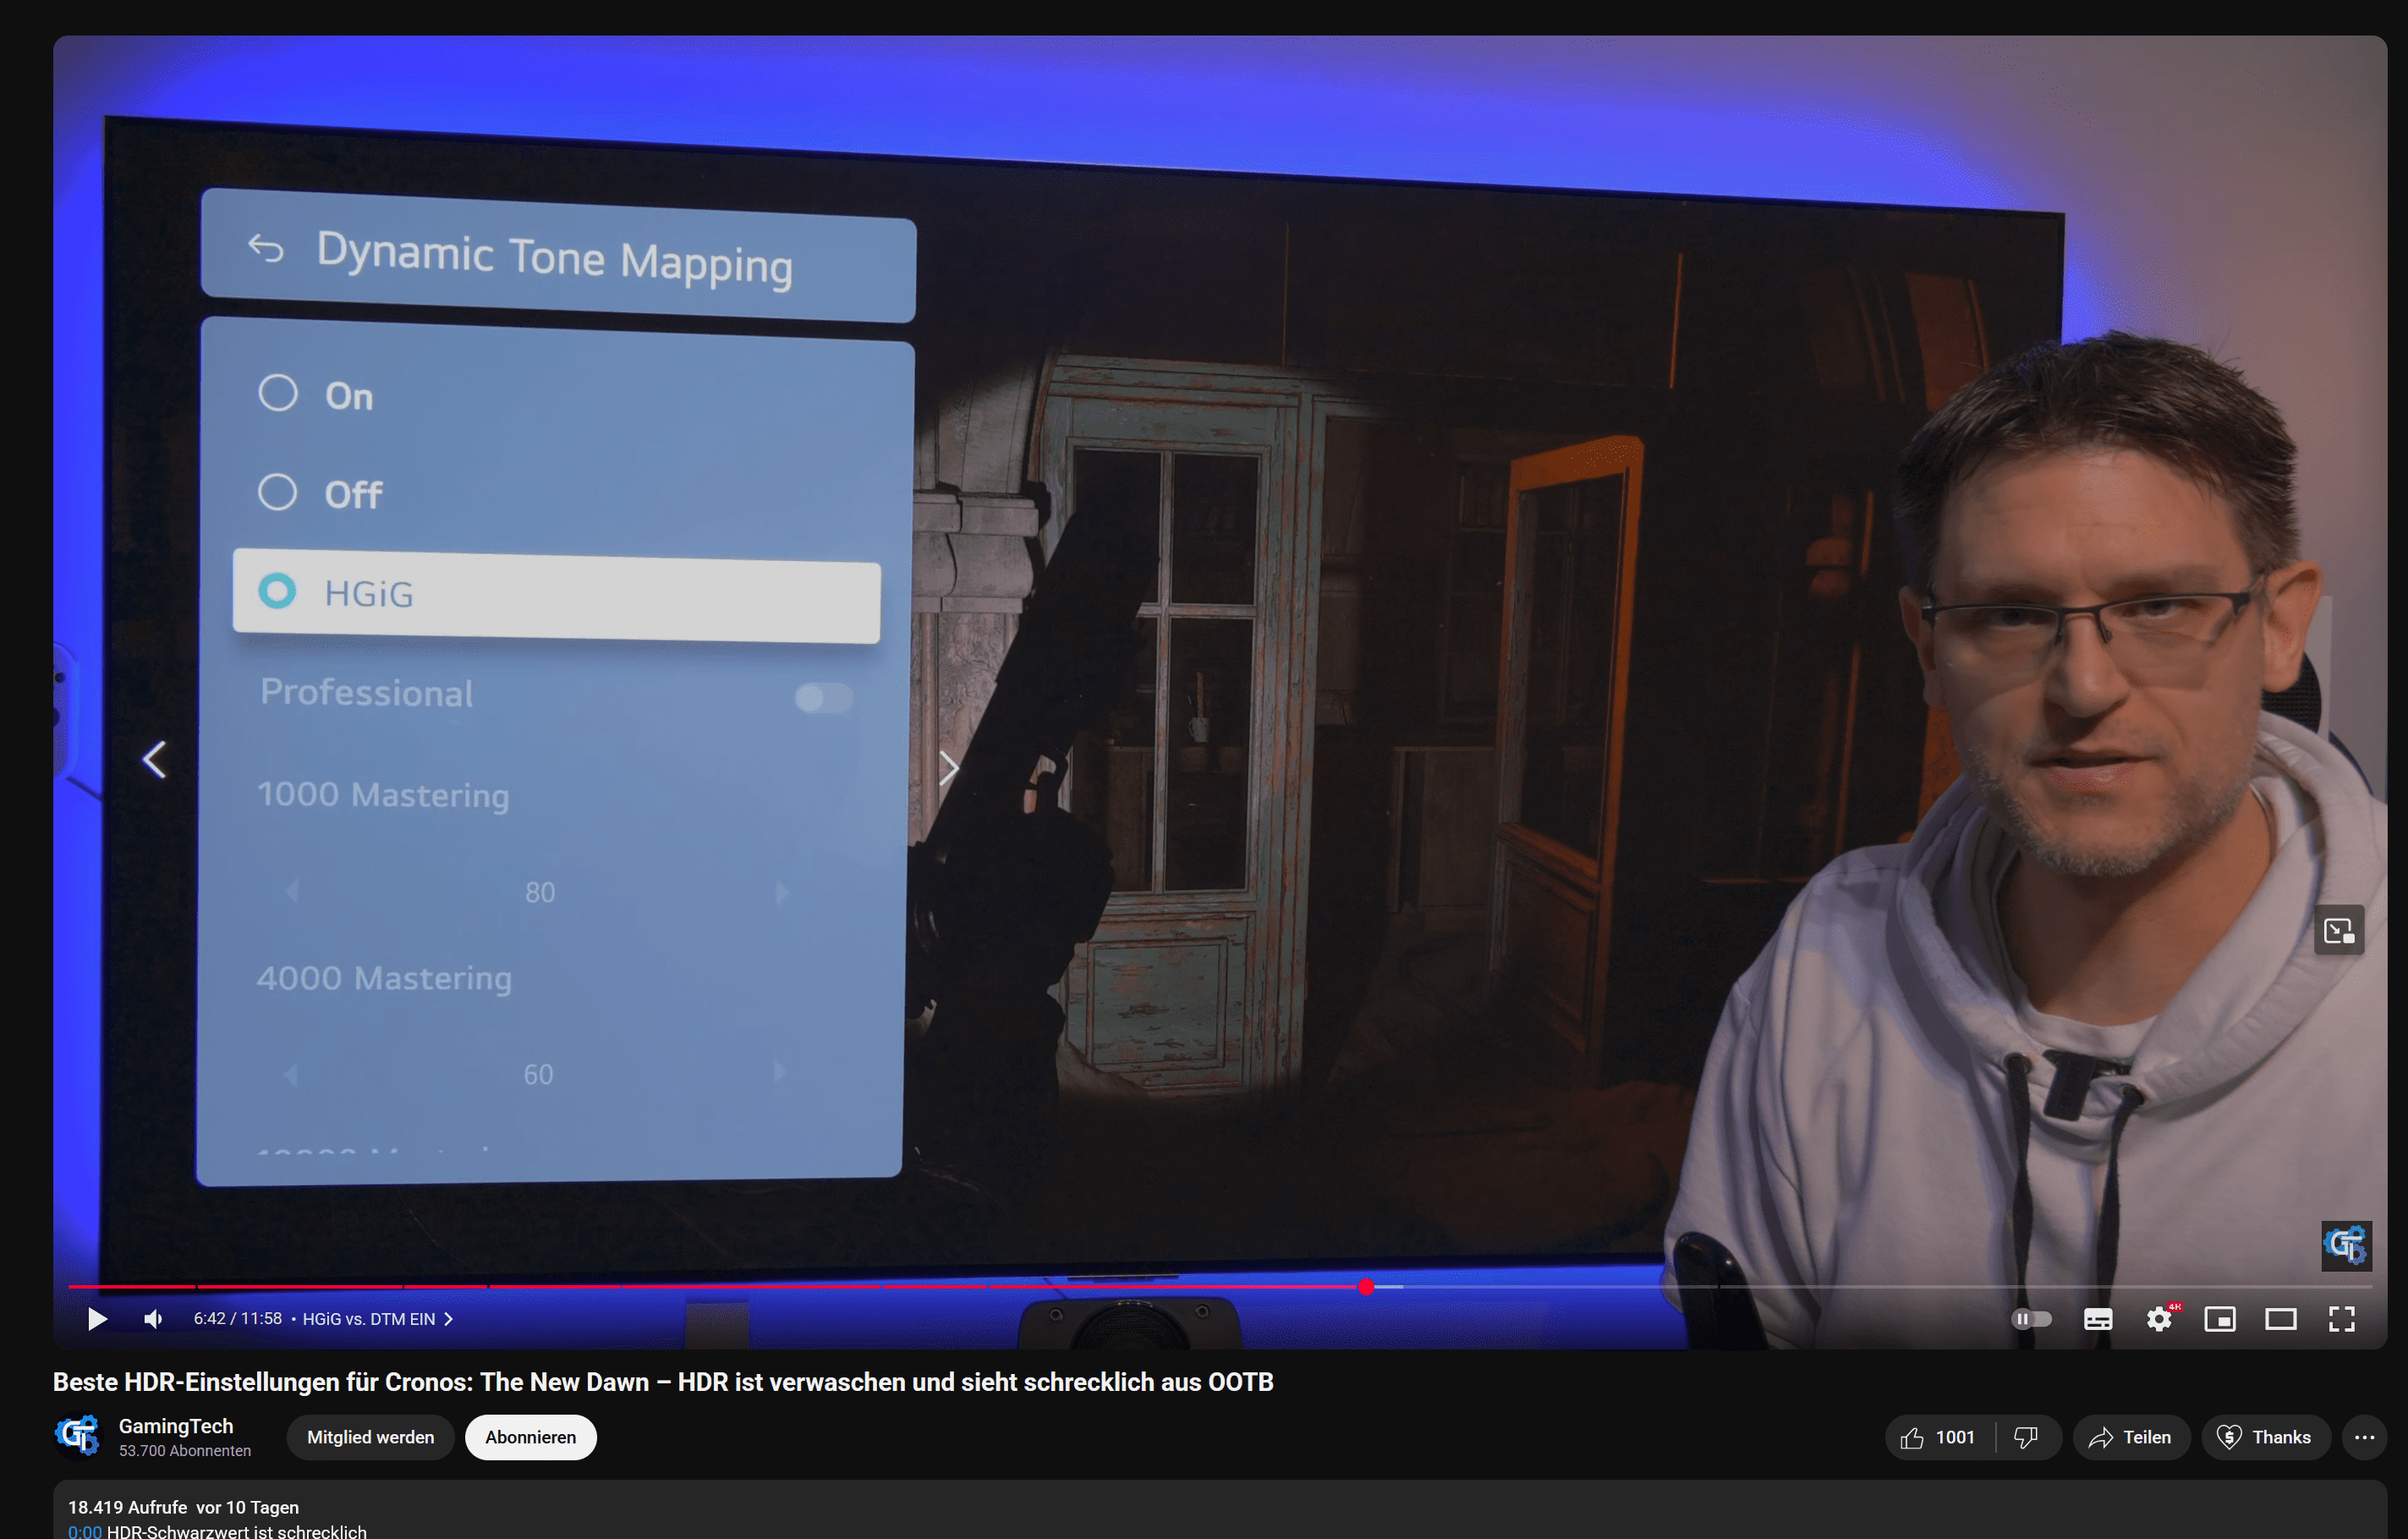Viewport: 2408px width, 1539px height.
Task: Toggle the Professional switch
Action: [823, 697]
